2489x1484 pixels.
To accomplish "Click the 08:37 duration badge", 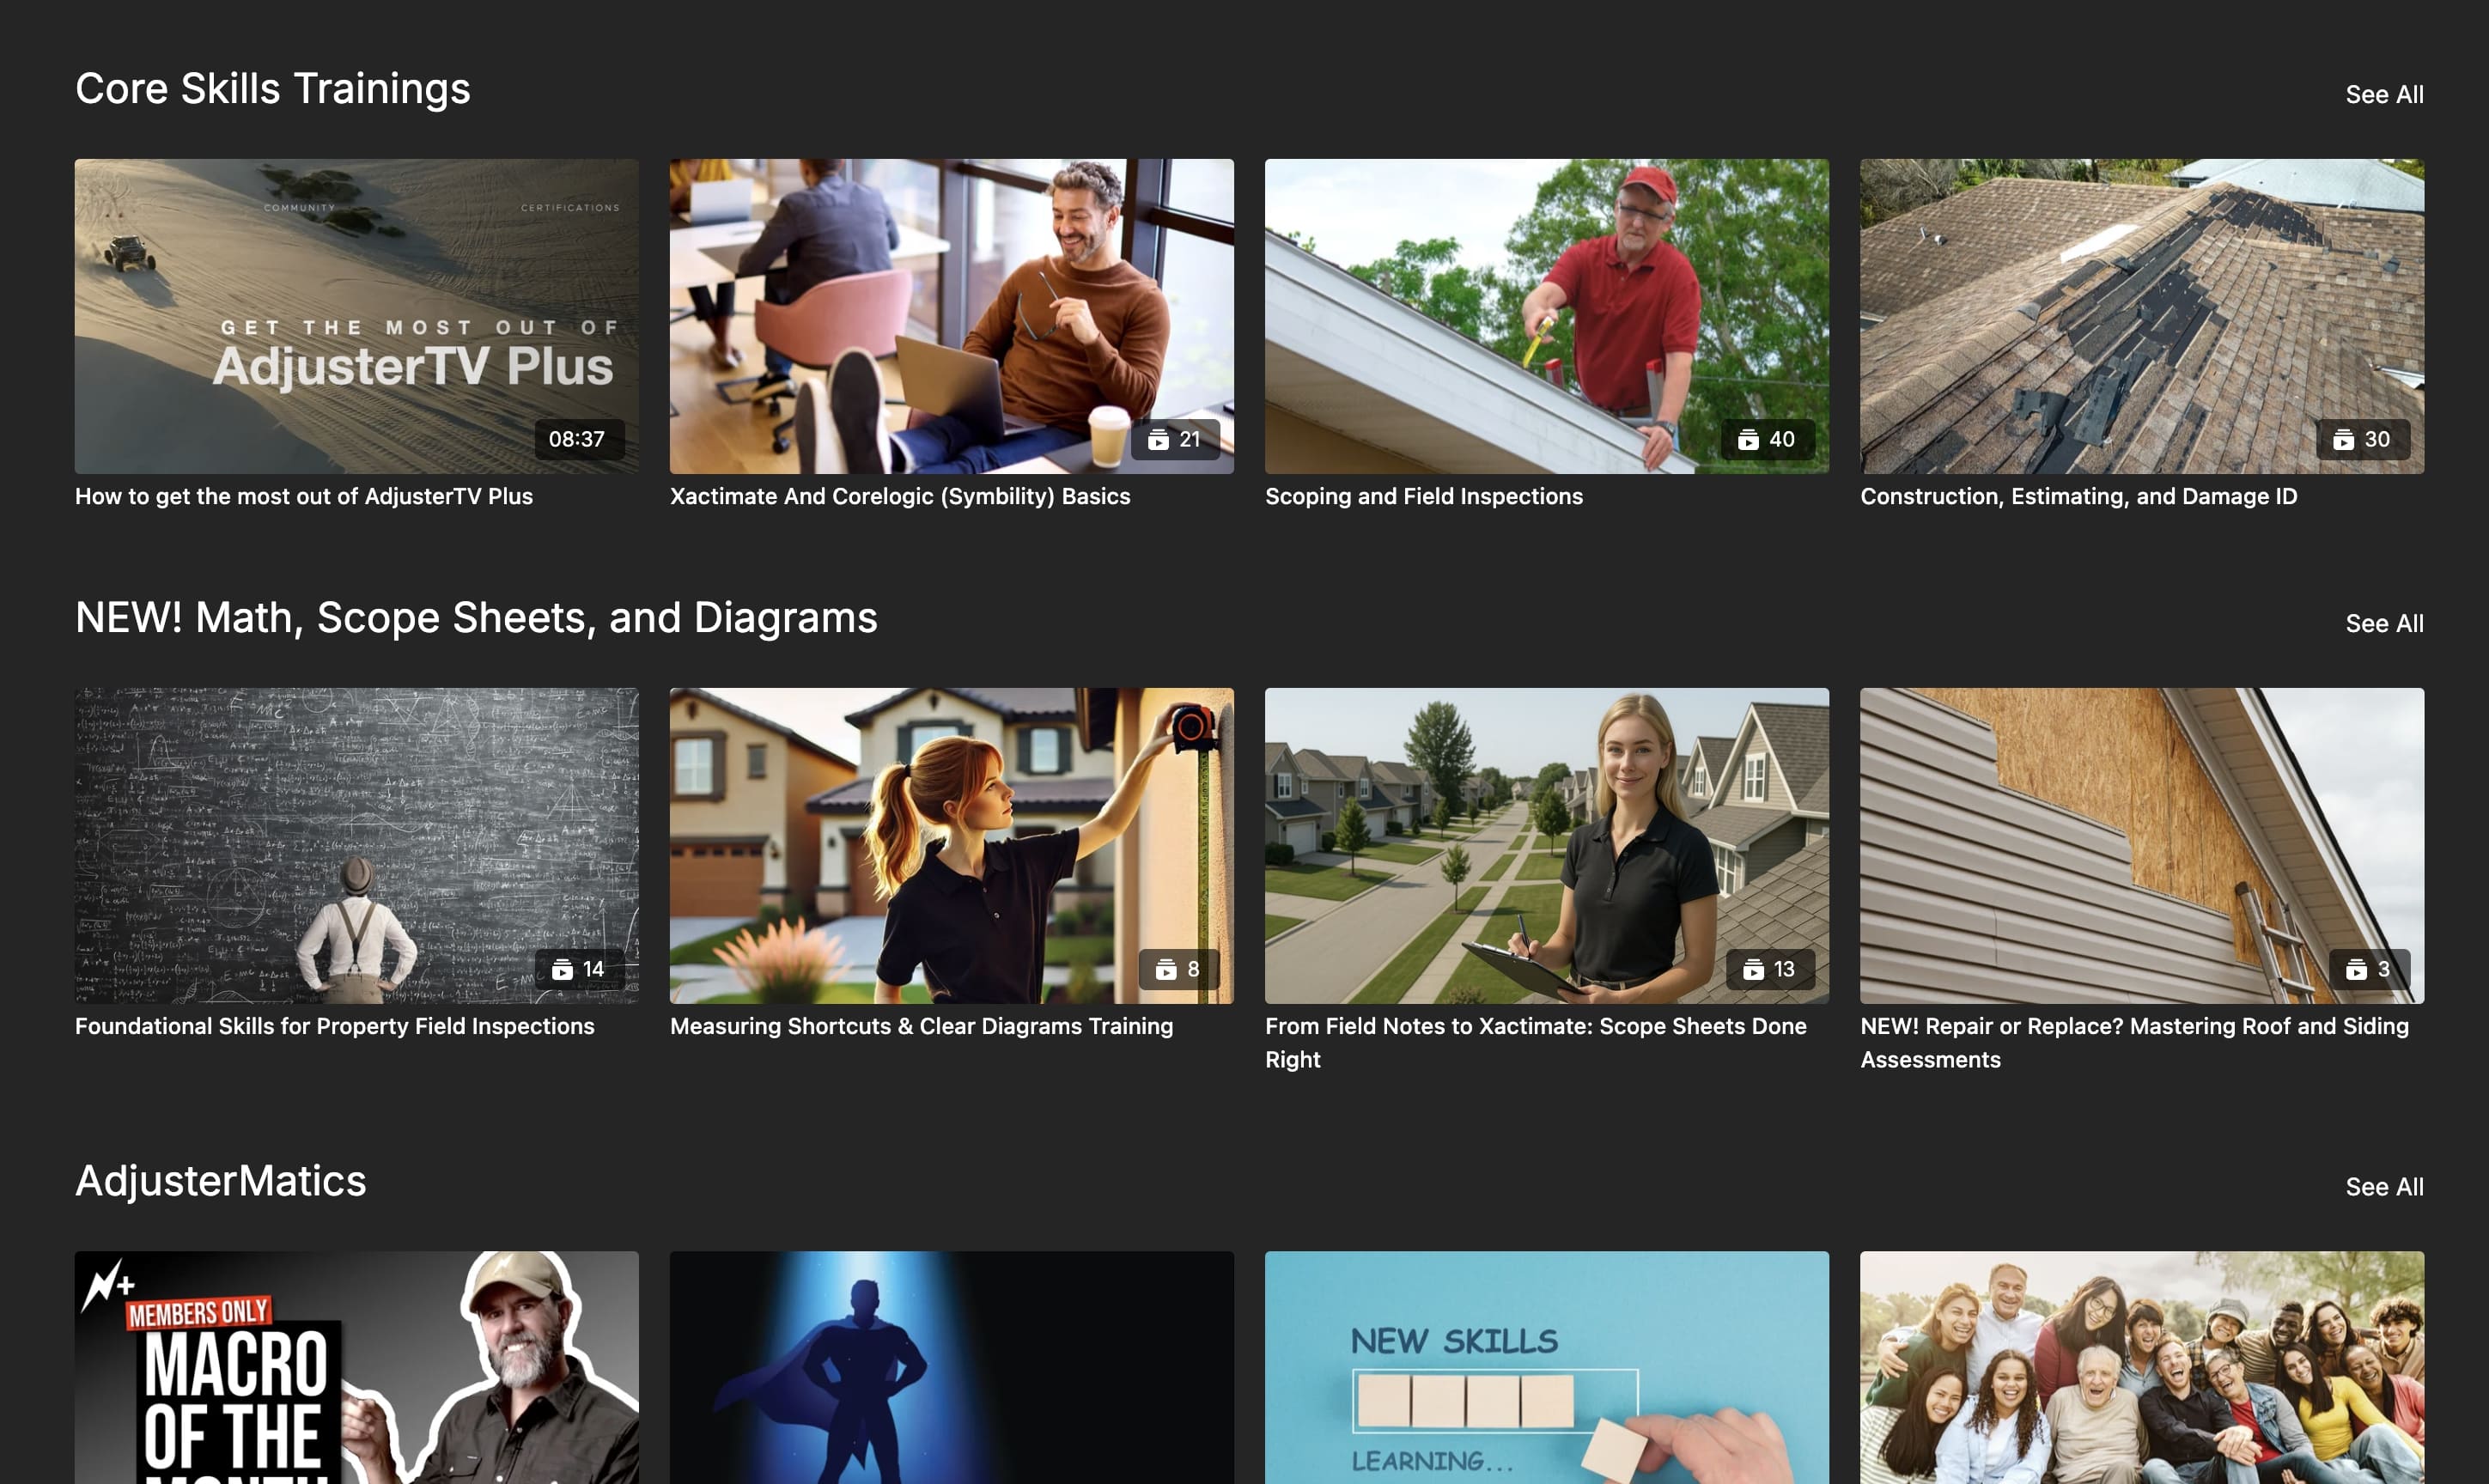I will [578, 439].
